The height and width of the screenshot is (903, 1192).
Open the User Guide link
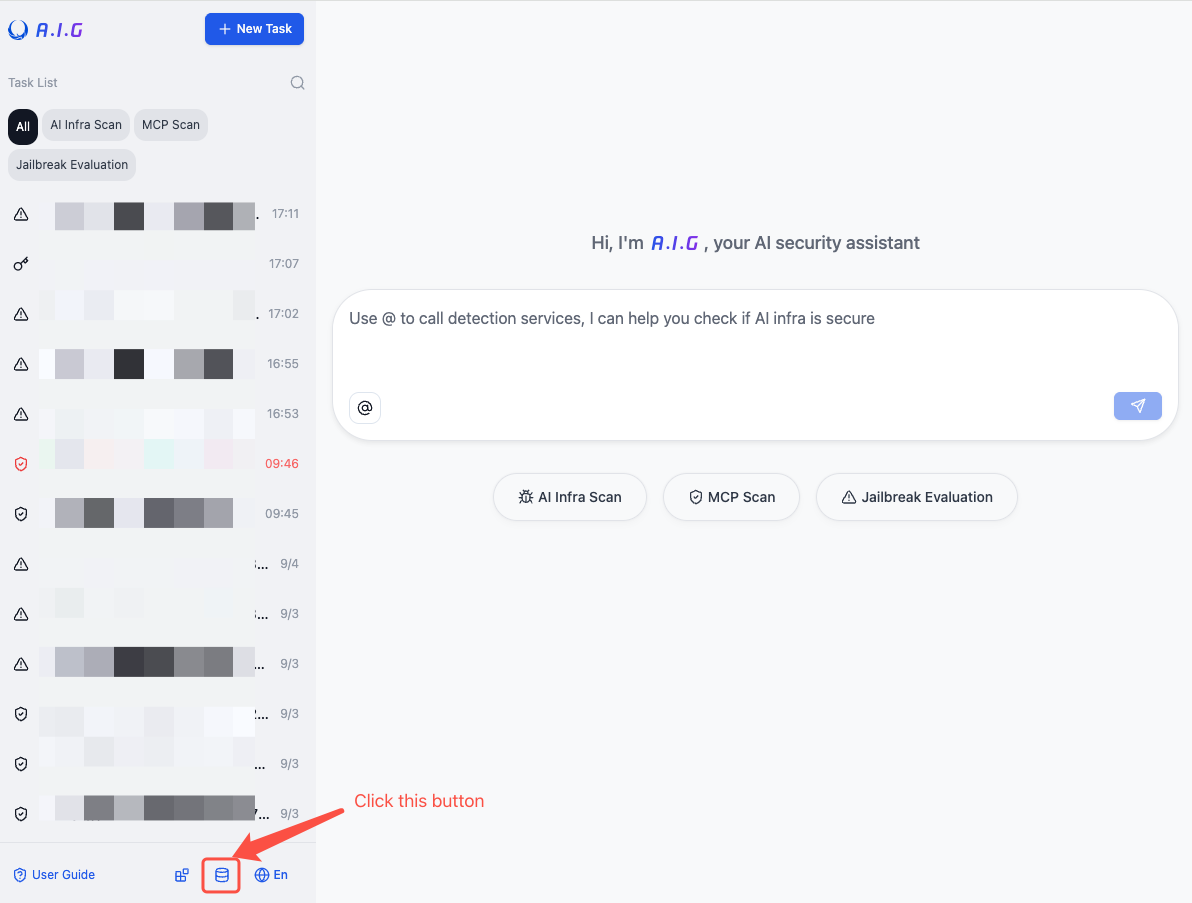[54, 875]
